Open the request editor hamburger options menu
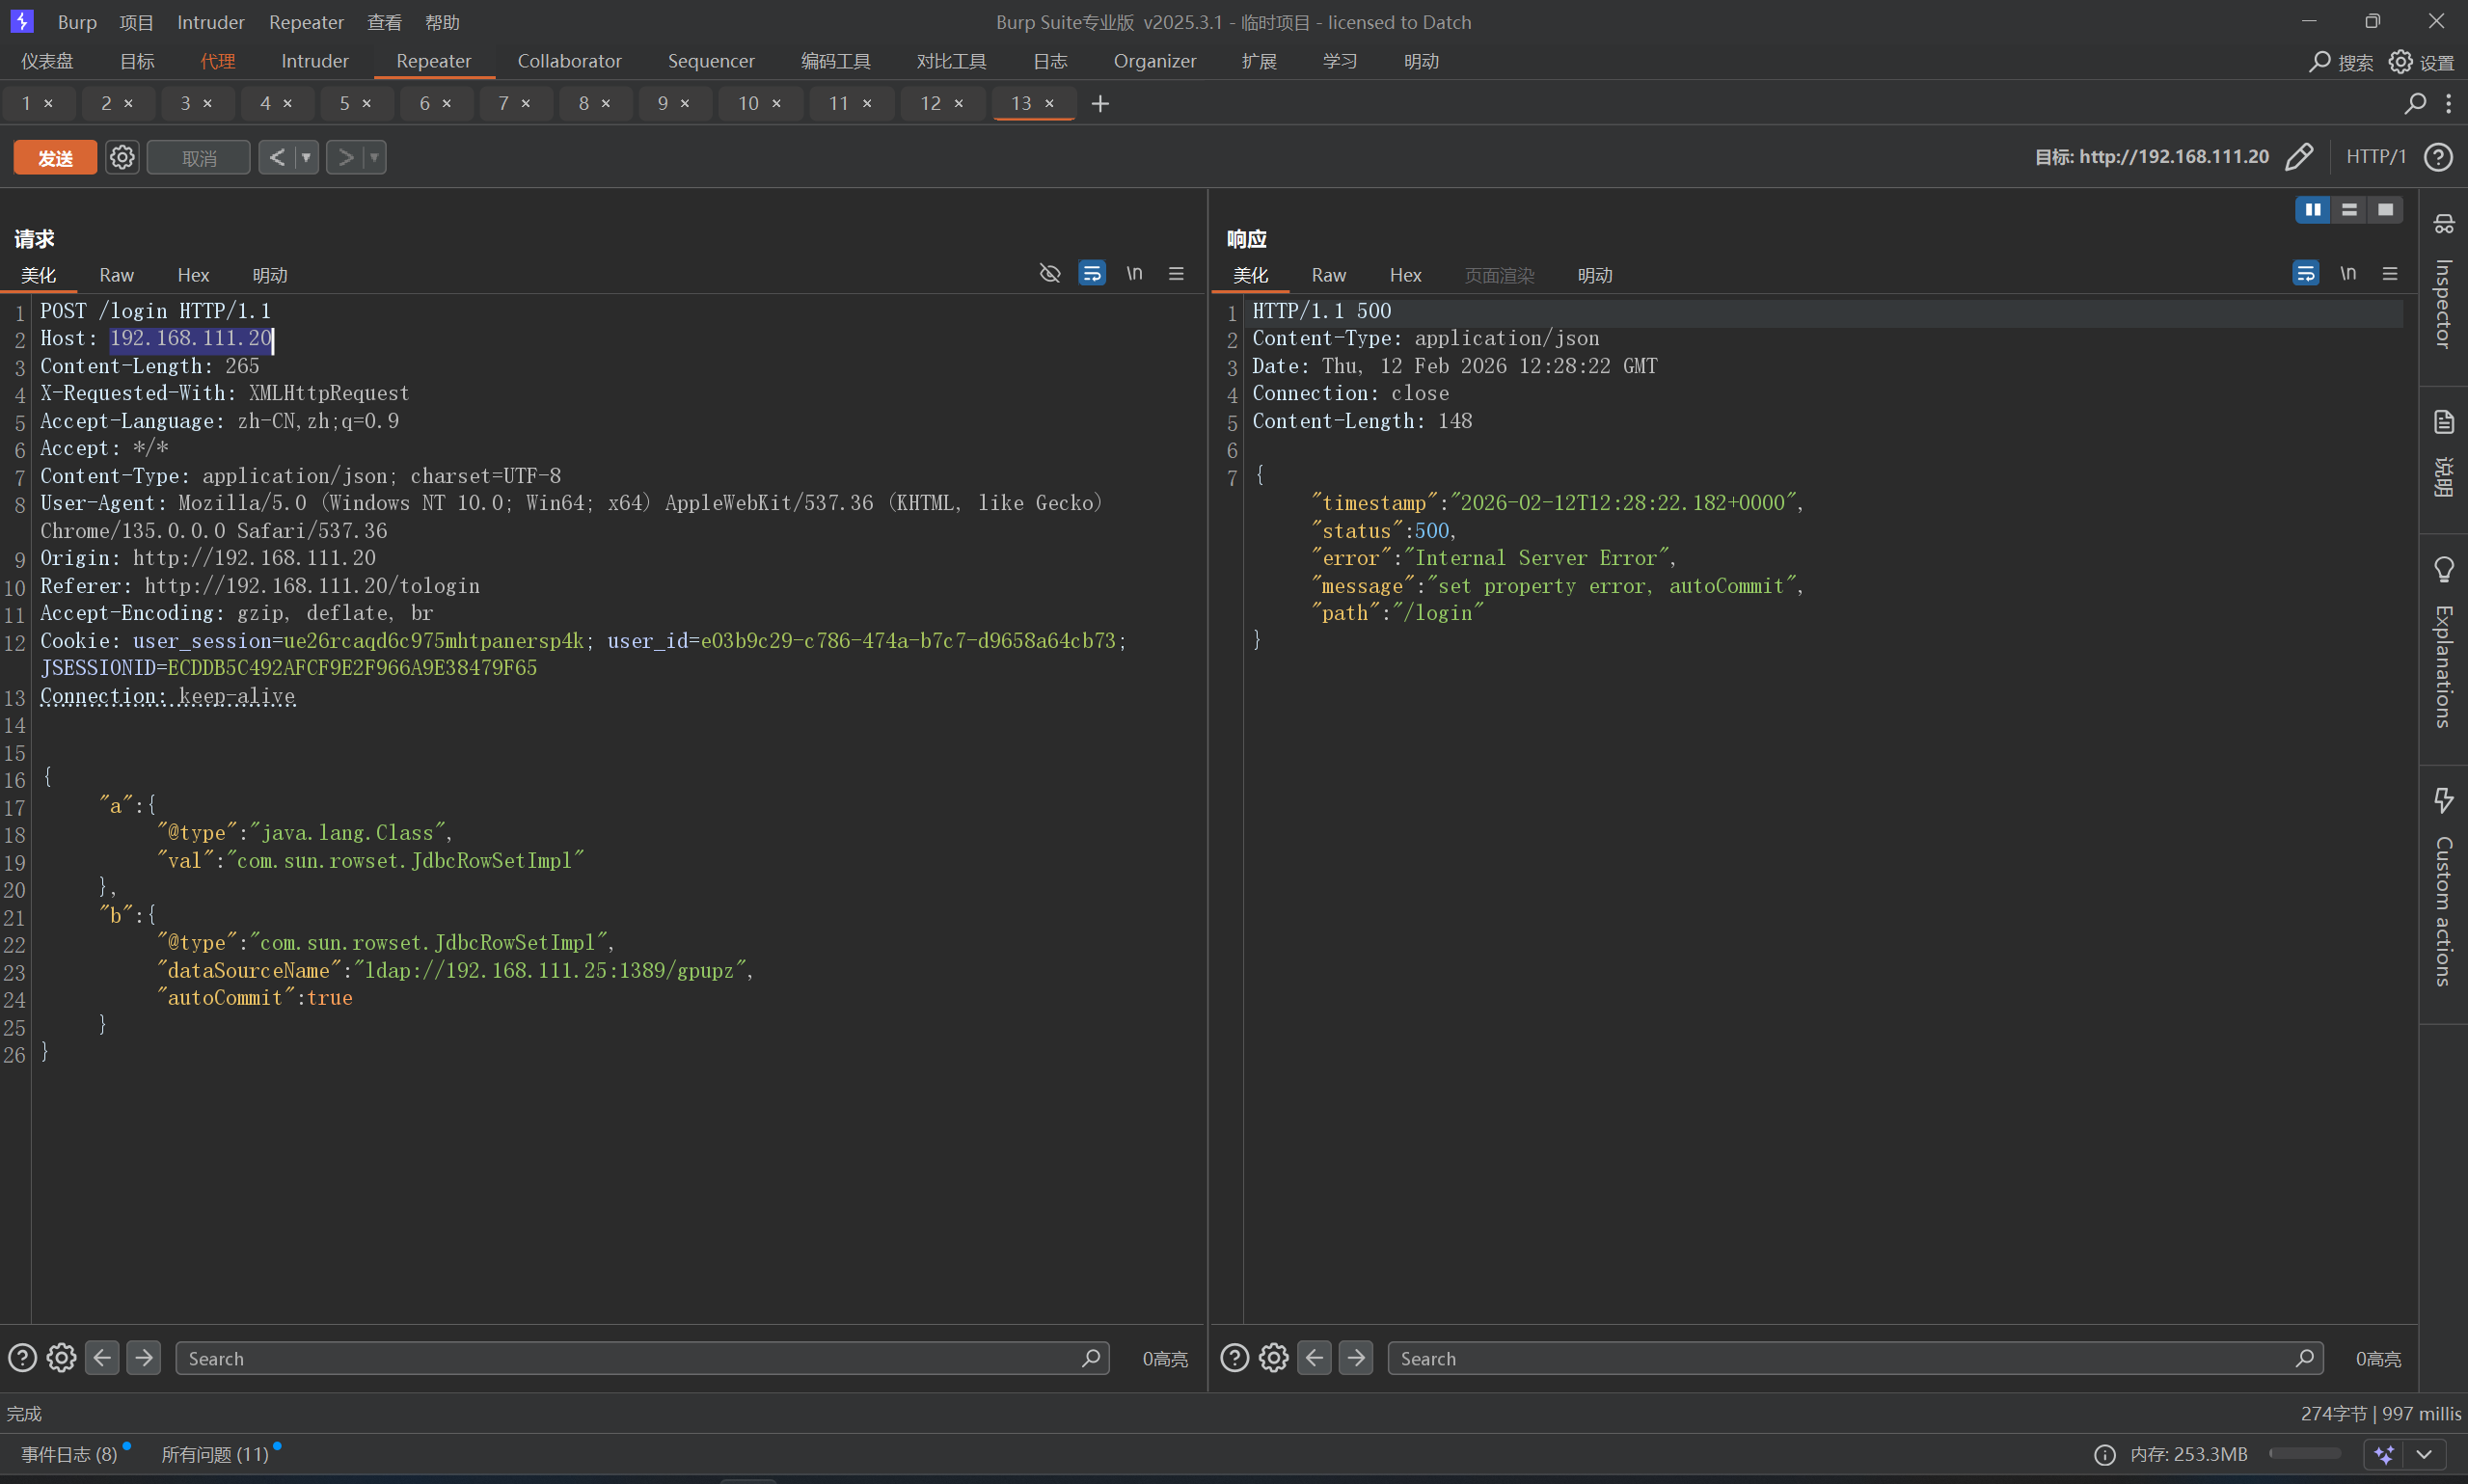 (1176, 273)
